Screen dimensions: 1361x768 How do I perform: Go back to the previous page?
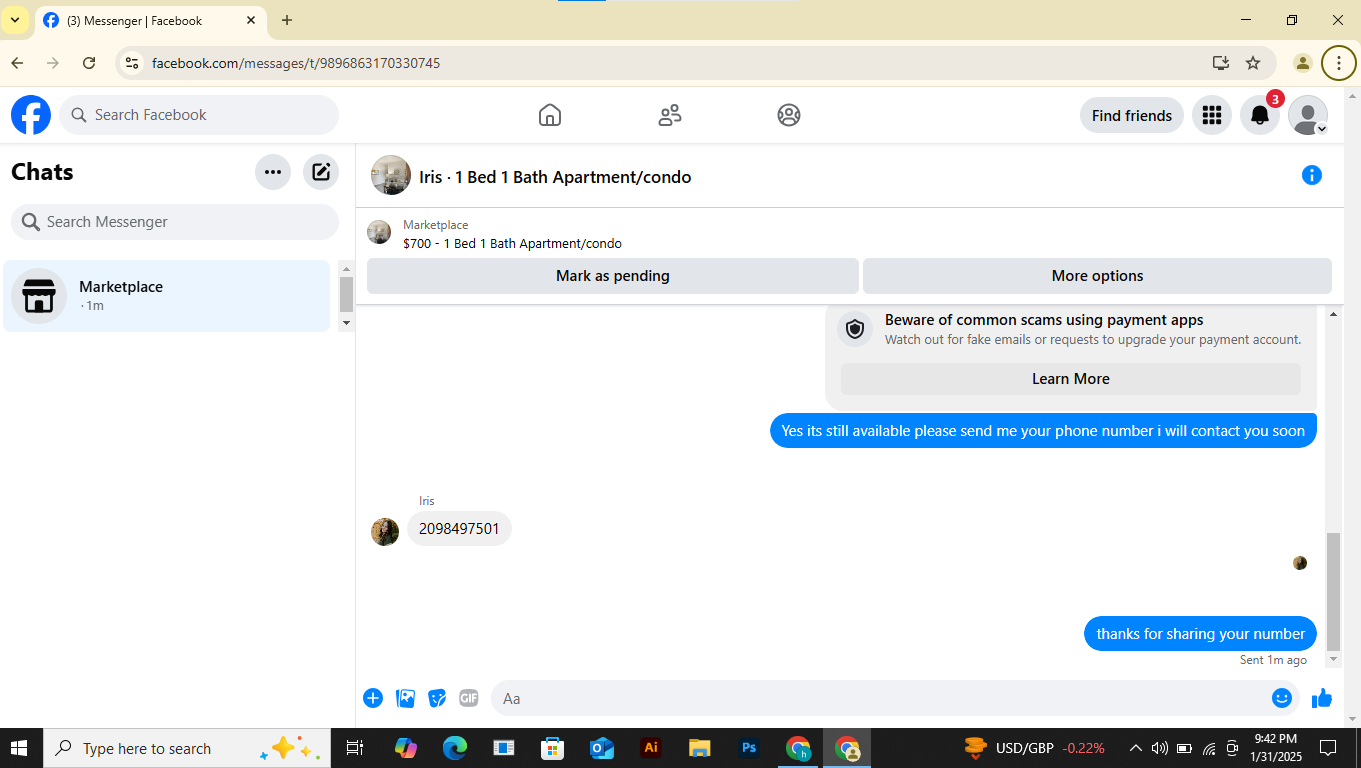tap(17, 63)
